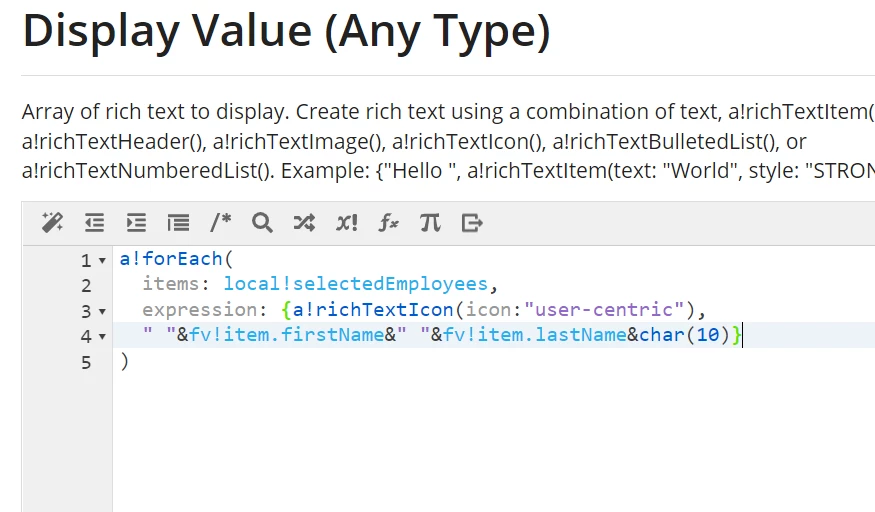Click line number 2 in the gutter
The image size is (875, 512).
86,286
